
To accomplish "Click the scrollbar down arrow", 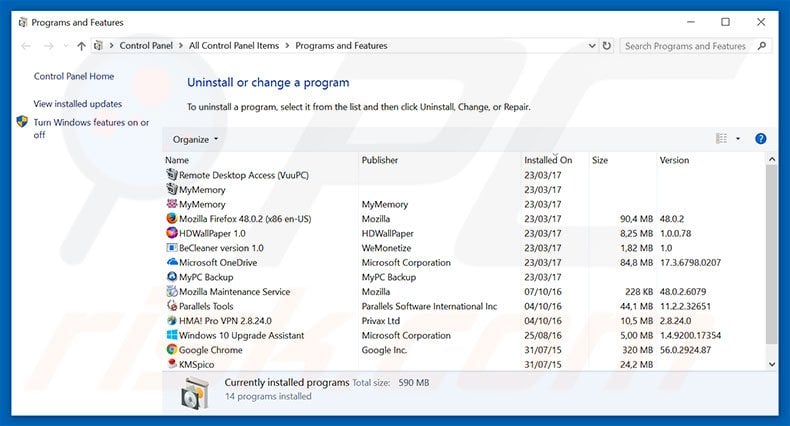I will click(x=771, y=364).
